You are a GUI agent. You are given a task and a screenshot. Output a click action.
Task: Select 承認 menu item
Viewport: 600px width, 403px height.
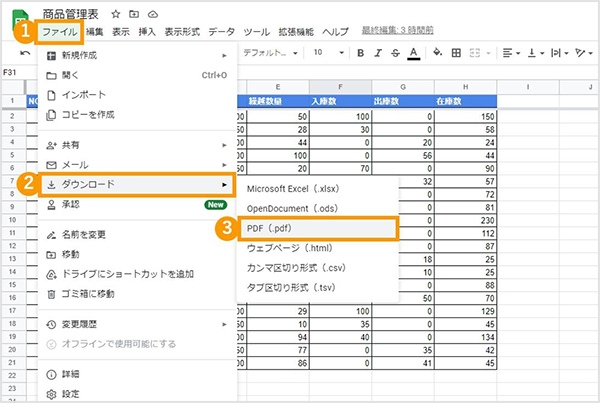(x=137, y=204)
